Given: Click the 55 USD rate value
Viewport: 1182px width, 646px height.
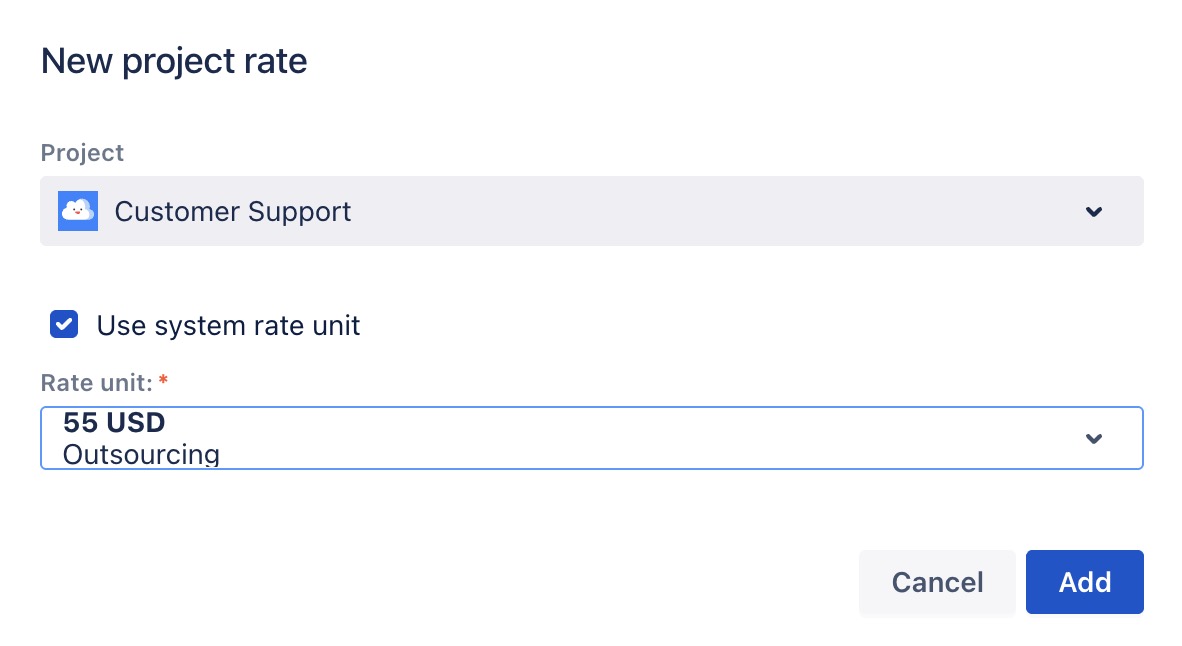Looking at the screenshot, I should tap(113, 422).
